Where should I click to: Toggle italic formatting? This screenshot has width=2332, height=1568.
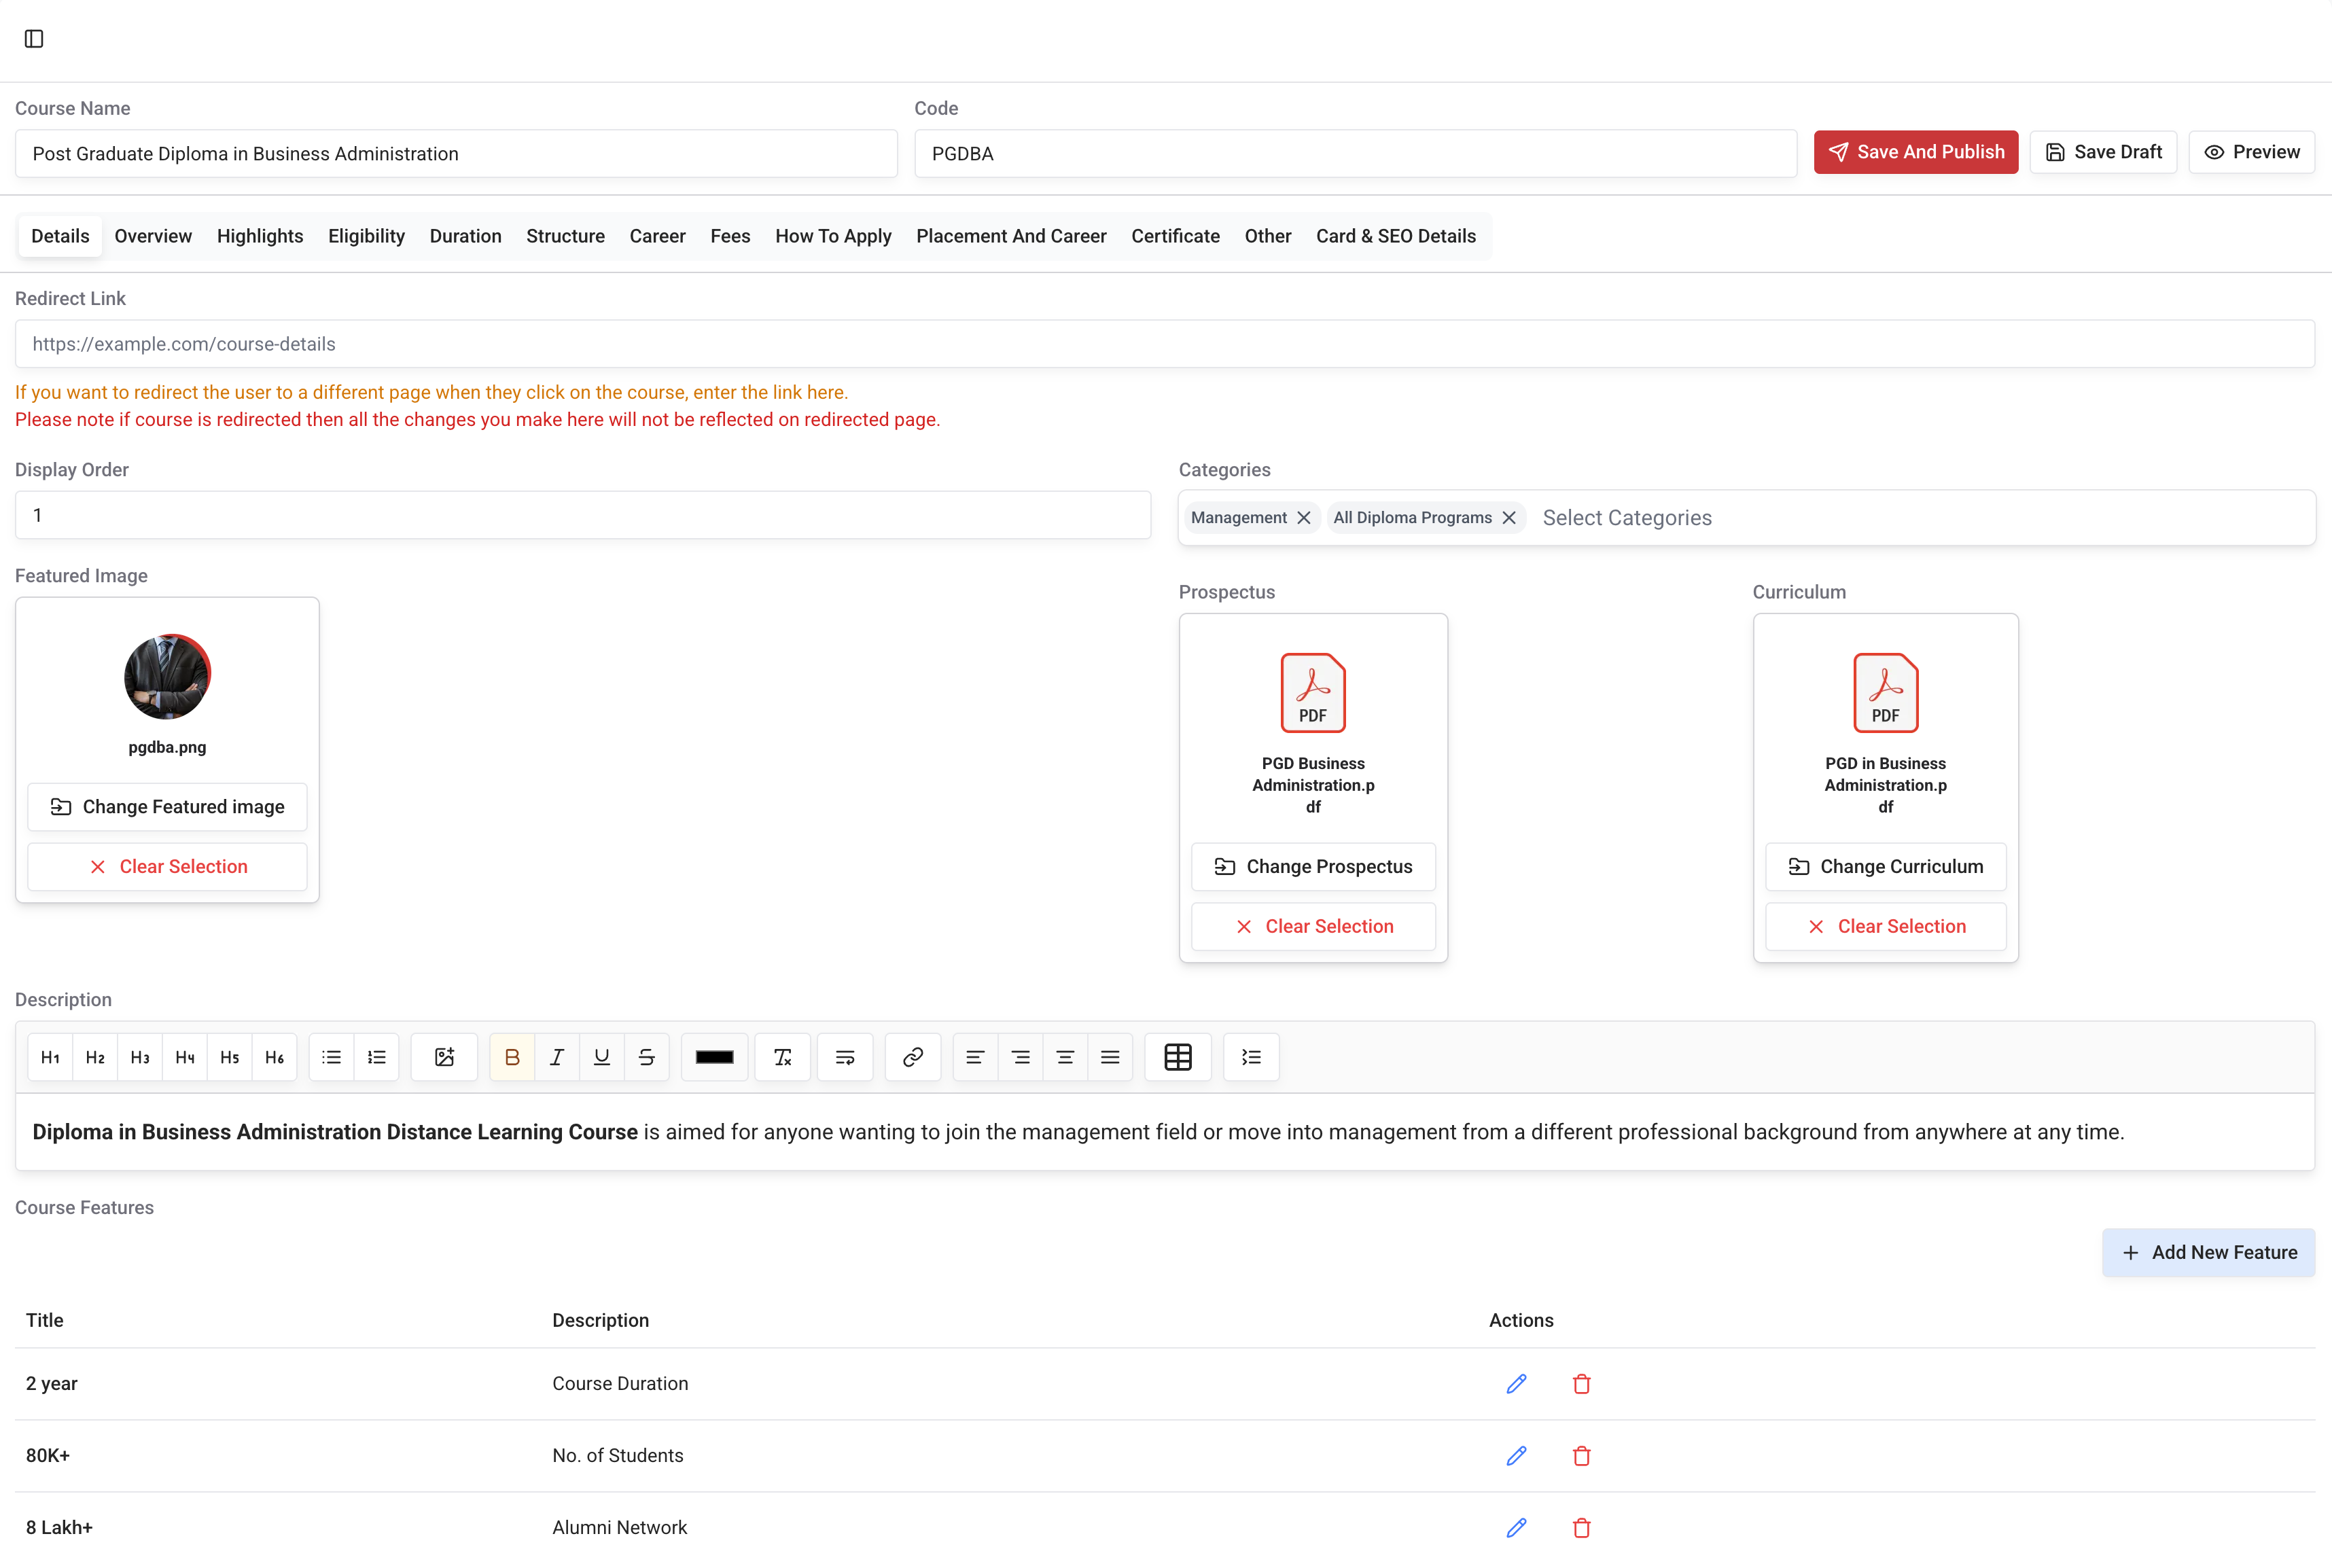pyautogui.click(x=557, y=1057)
